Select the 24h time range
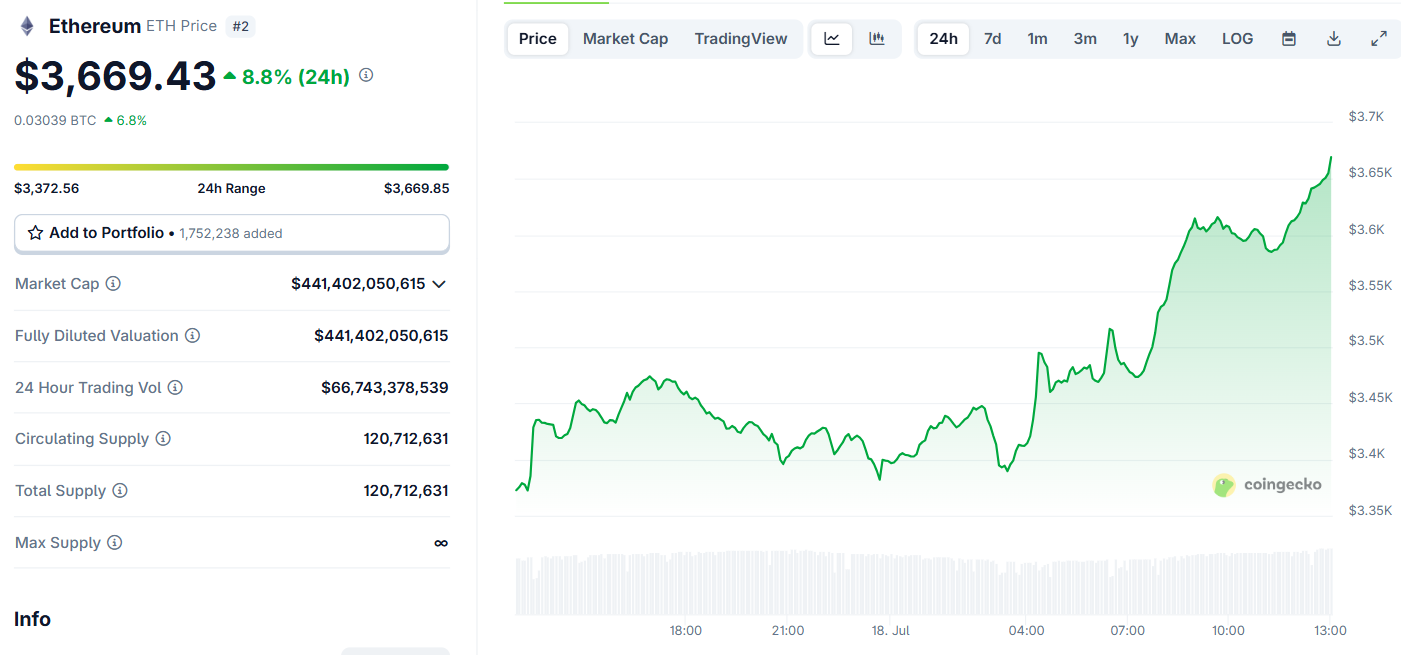This screenshot has height=655, width=1401. click(x=943, y=39)
